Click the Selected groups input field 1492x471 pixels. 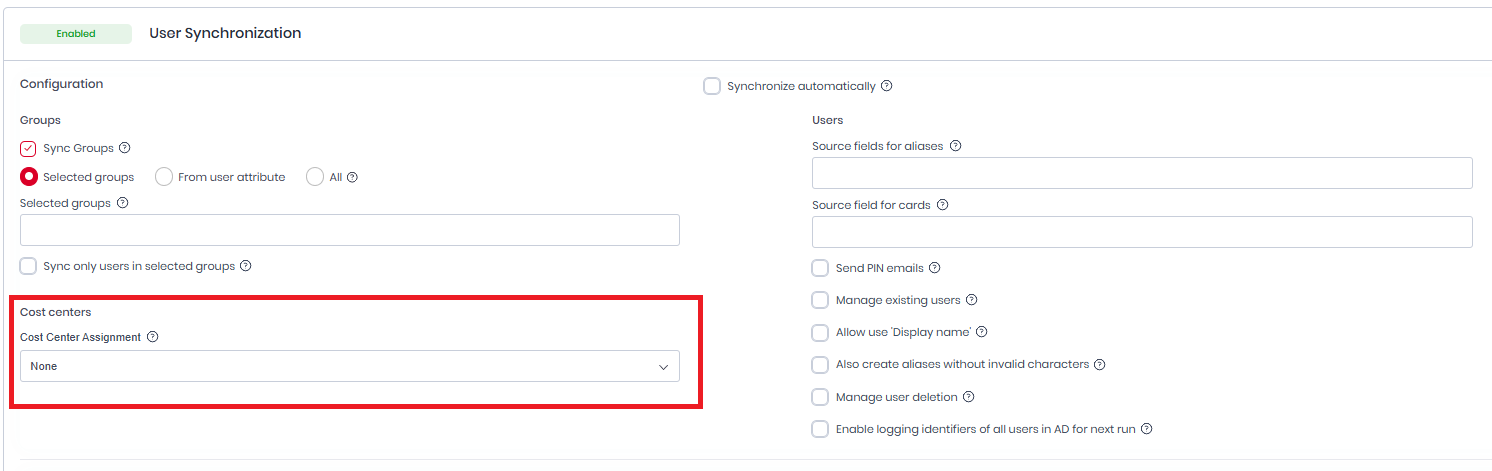[350, 230]
